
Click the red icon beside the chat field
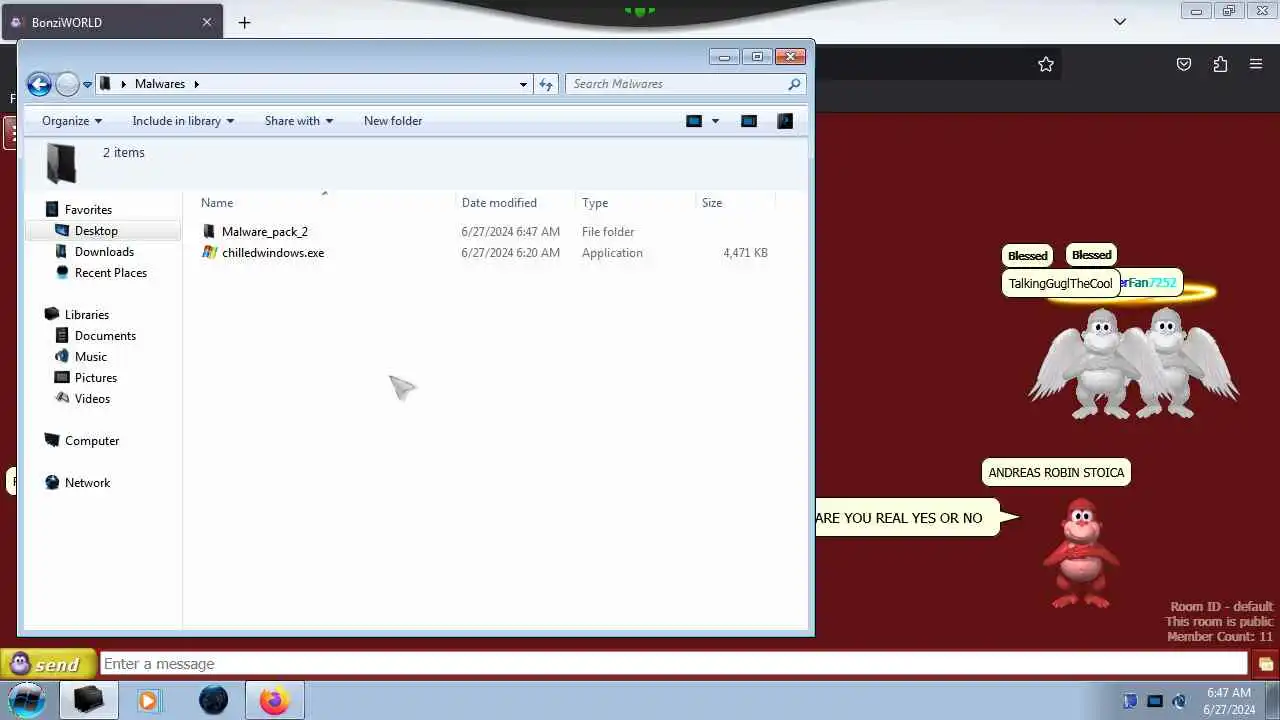pyautogui.click(x=1265, y=664)
